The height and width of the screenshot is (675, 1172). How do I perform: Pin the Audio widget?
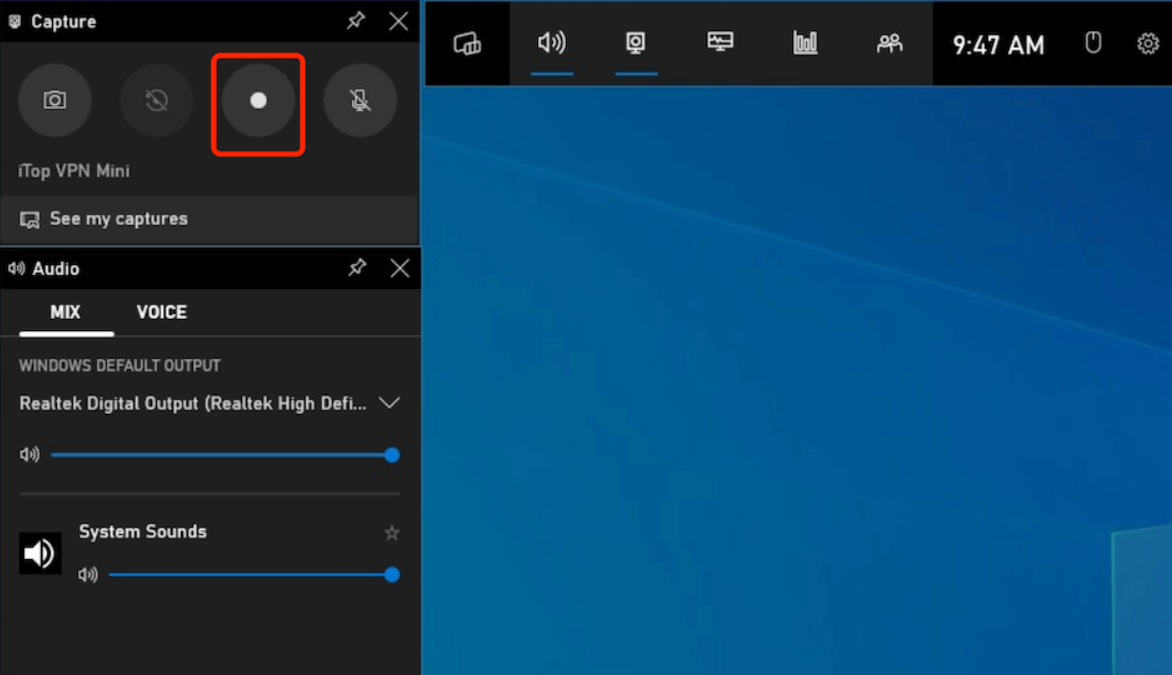pos(357,268)
